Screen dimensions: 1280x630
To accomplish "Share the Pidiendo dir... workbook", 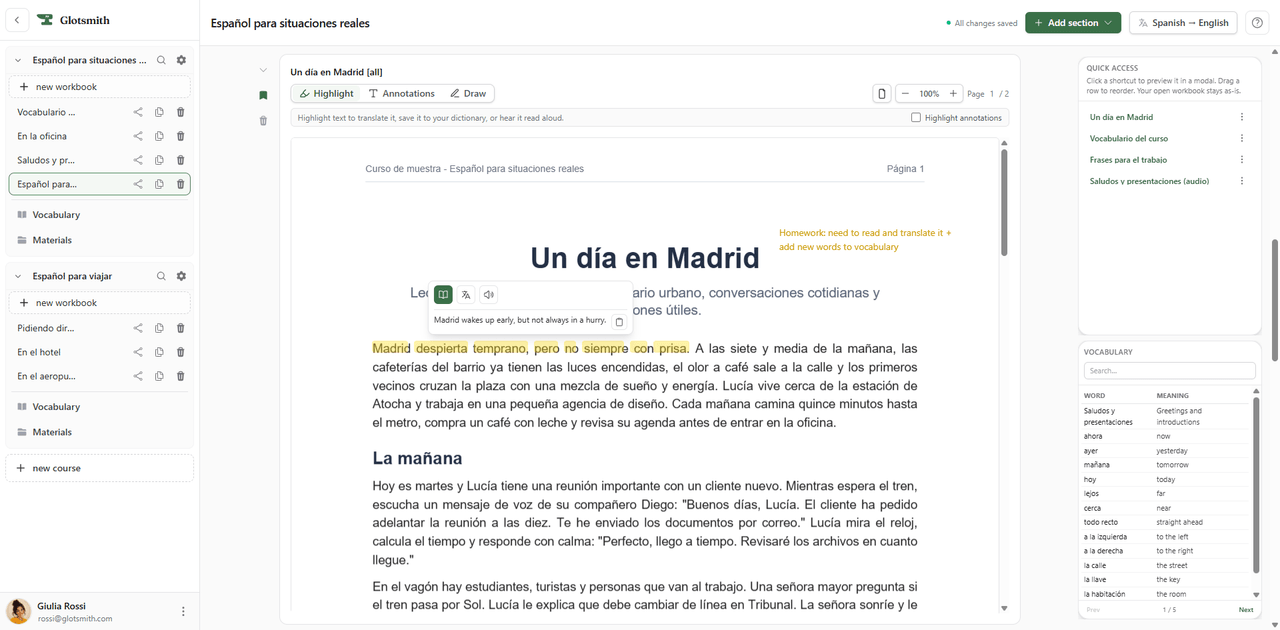I will point(138,328).
